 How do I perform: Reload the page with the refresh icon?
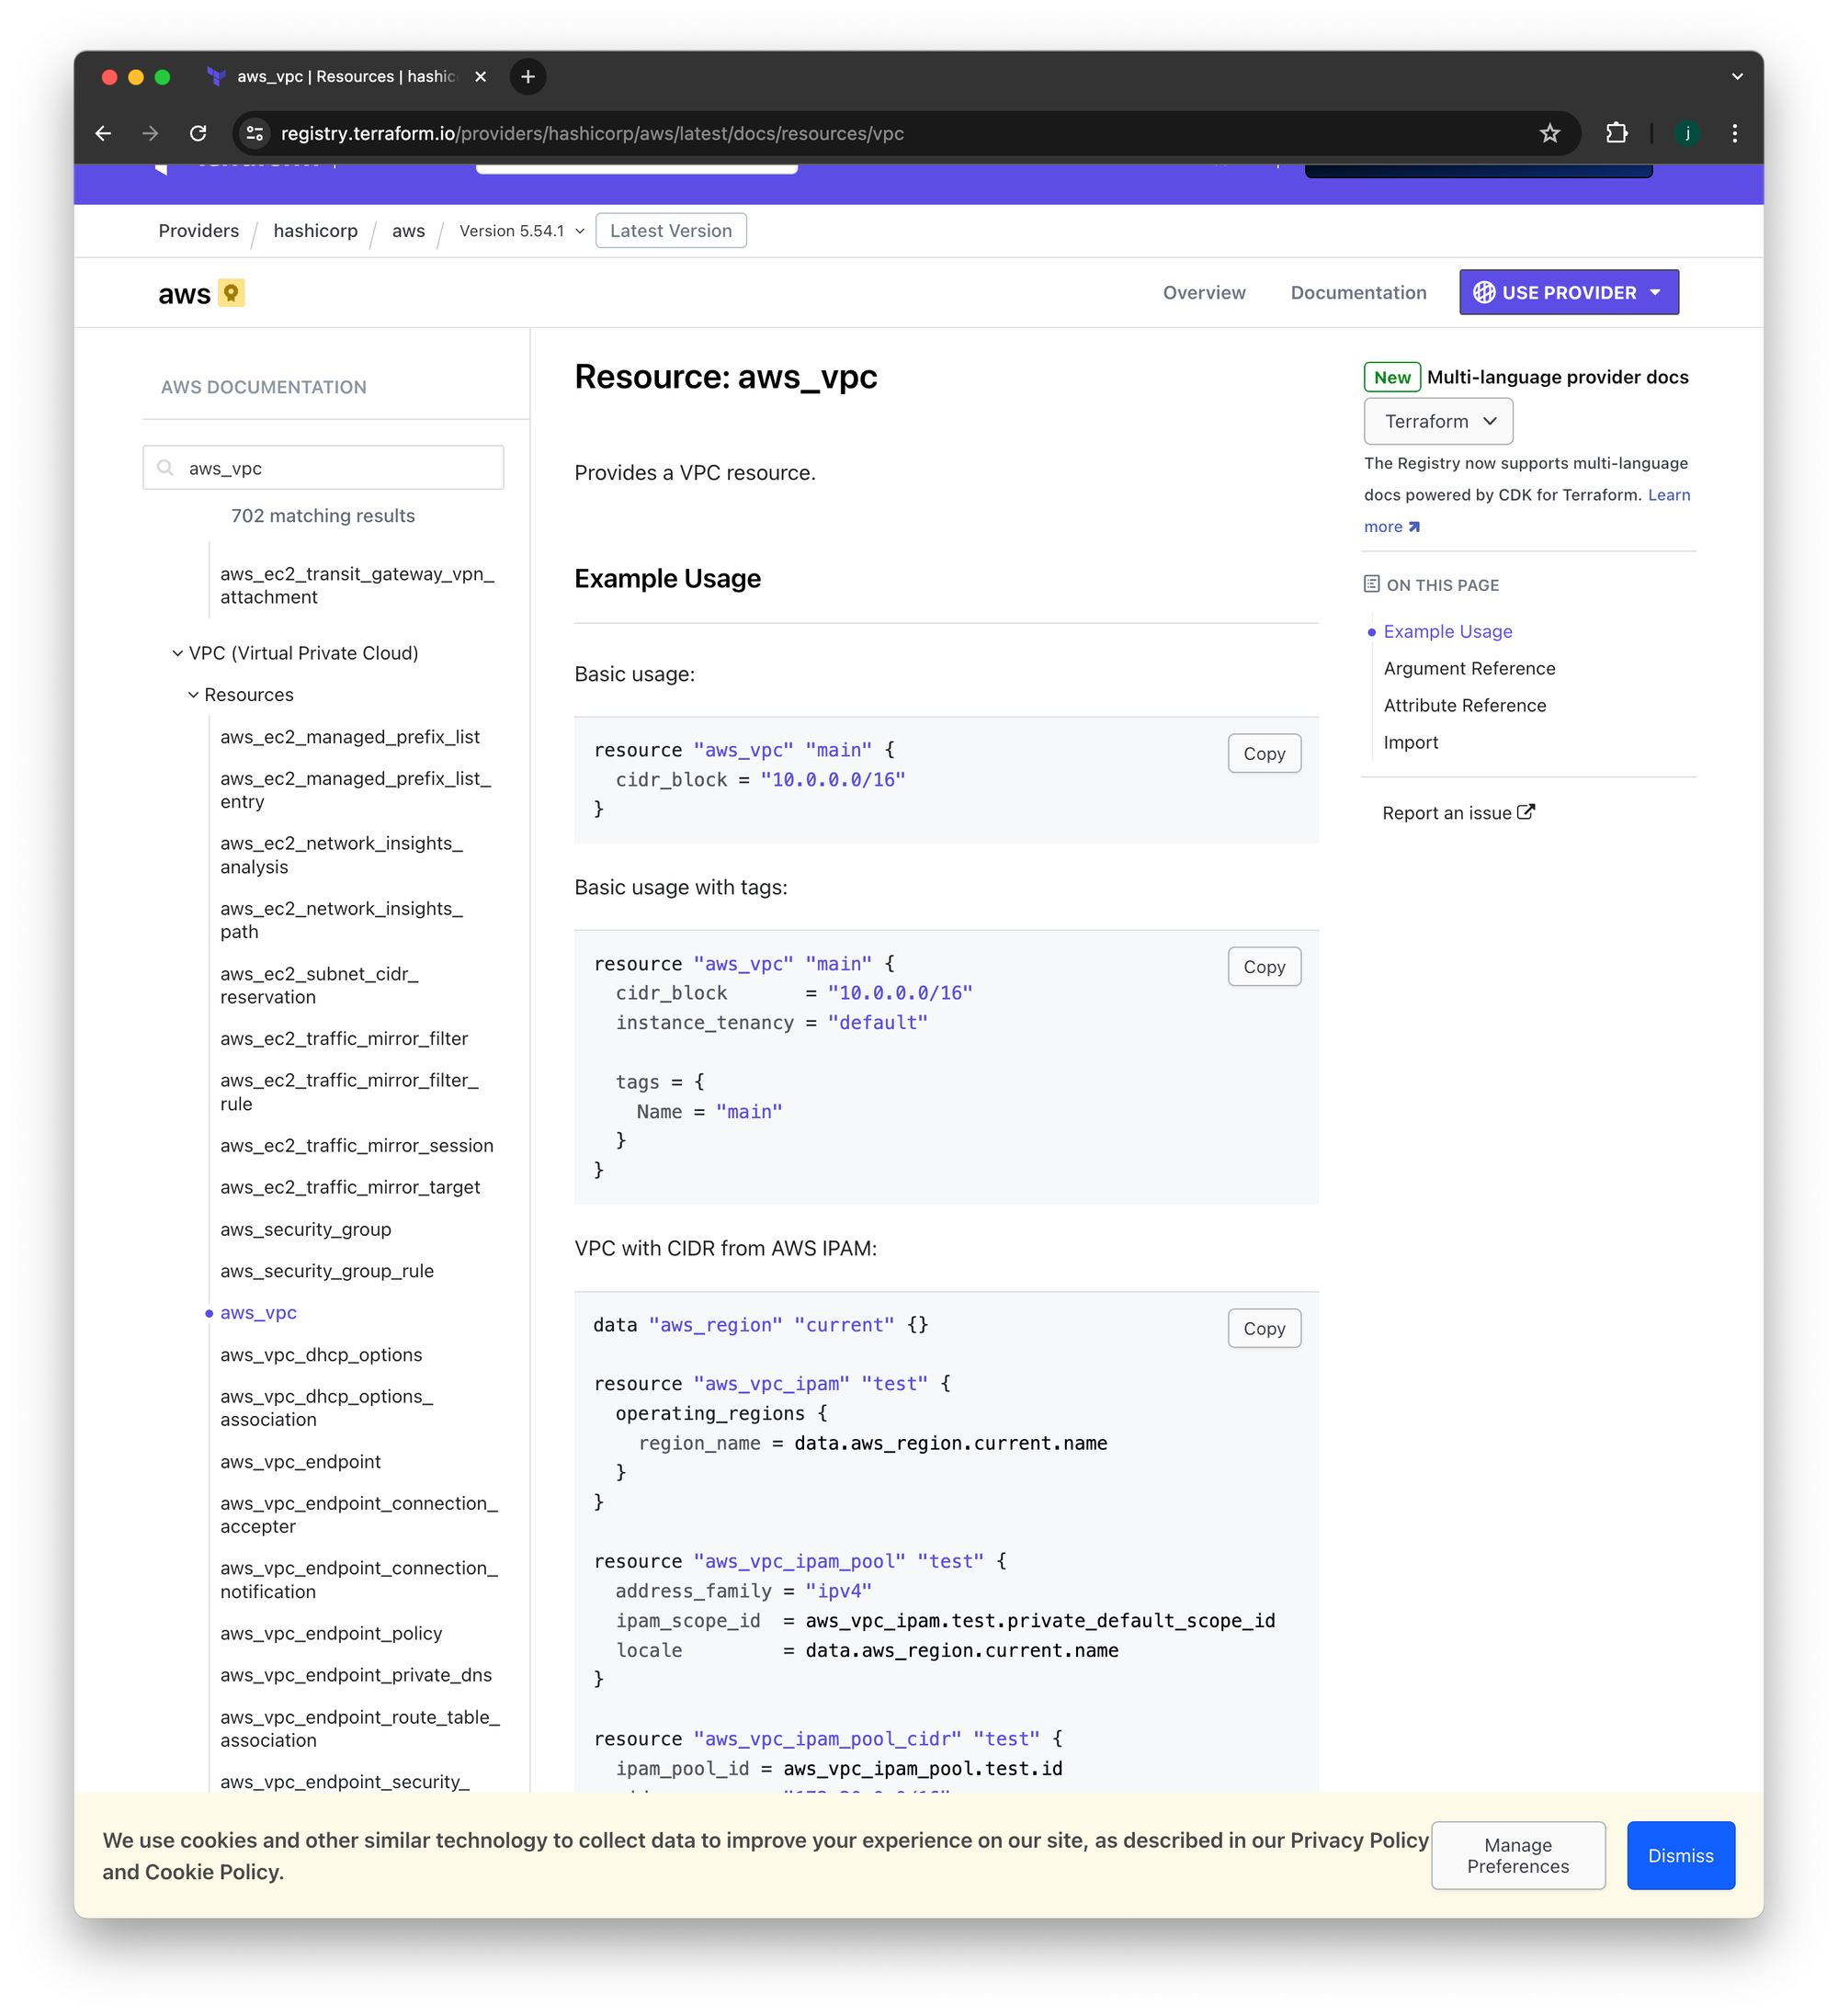click(198, 133)
